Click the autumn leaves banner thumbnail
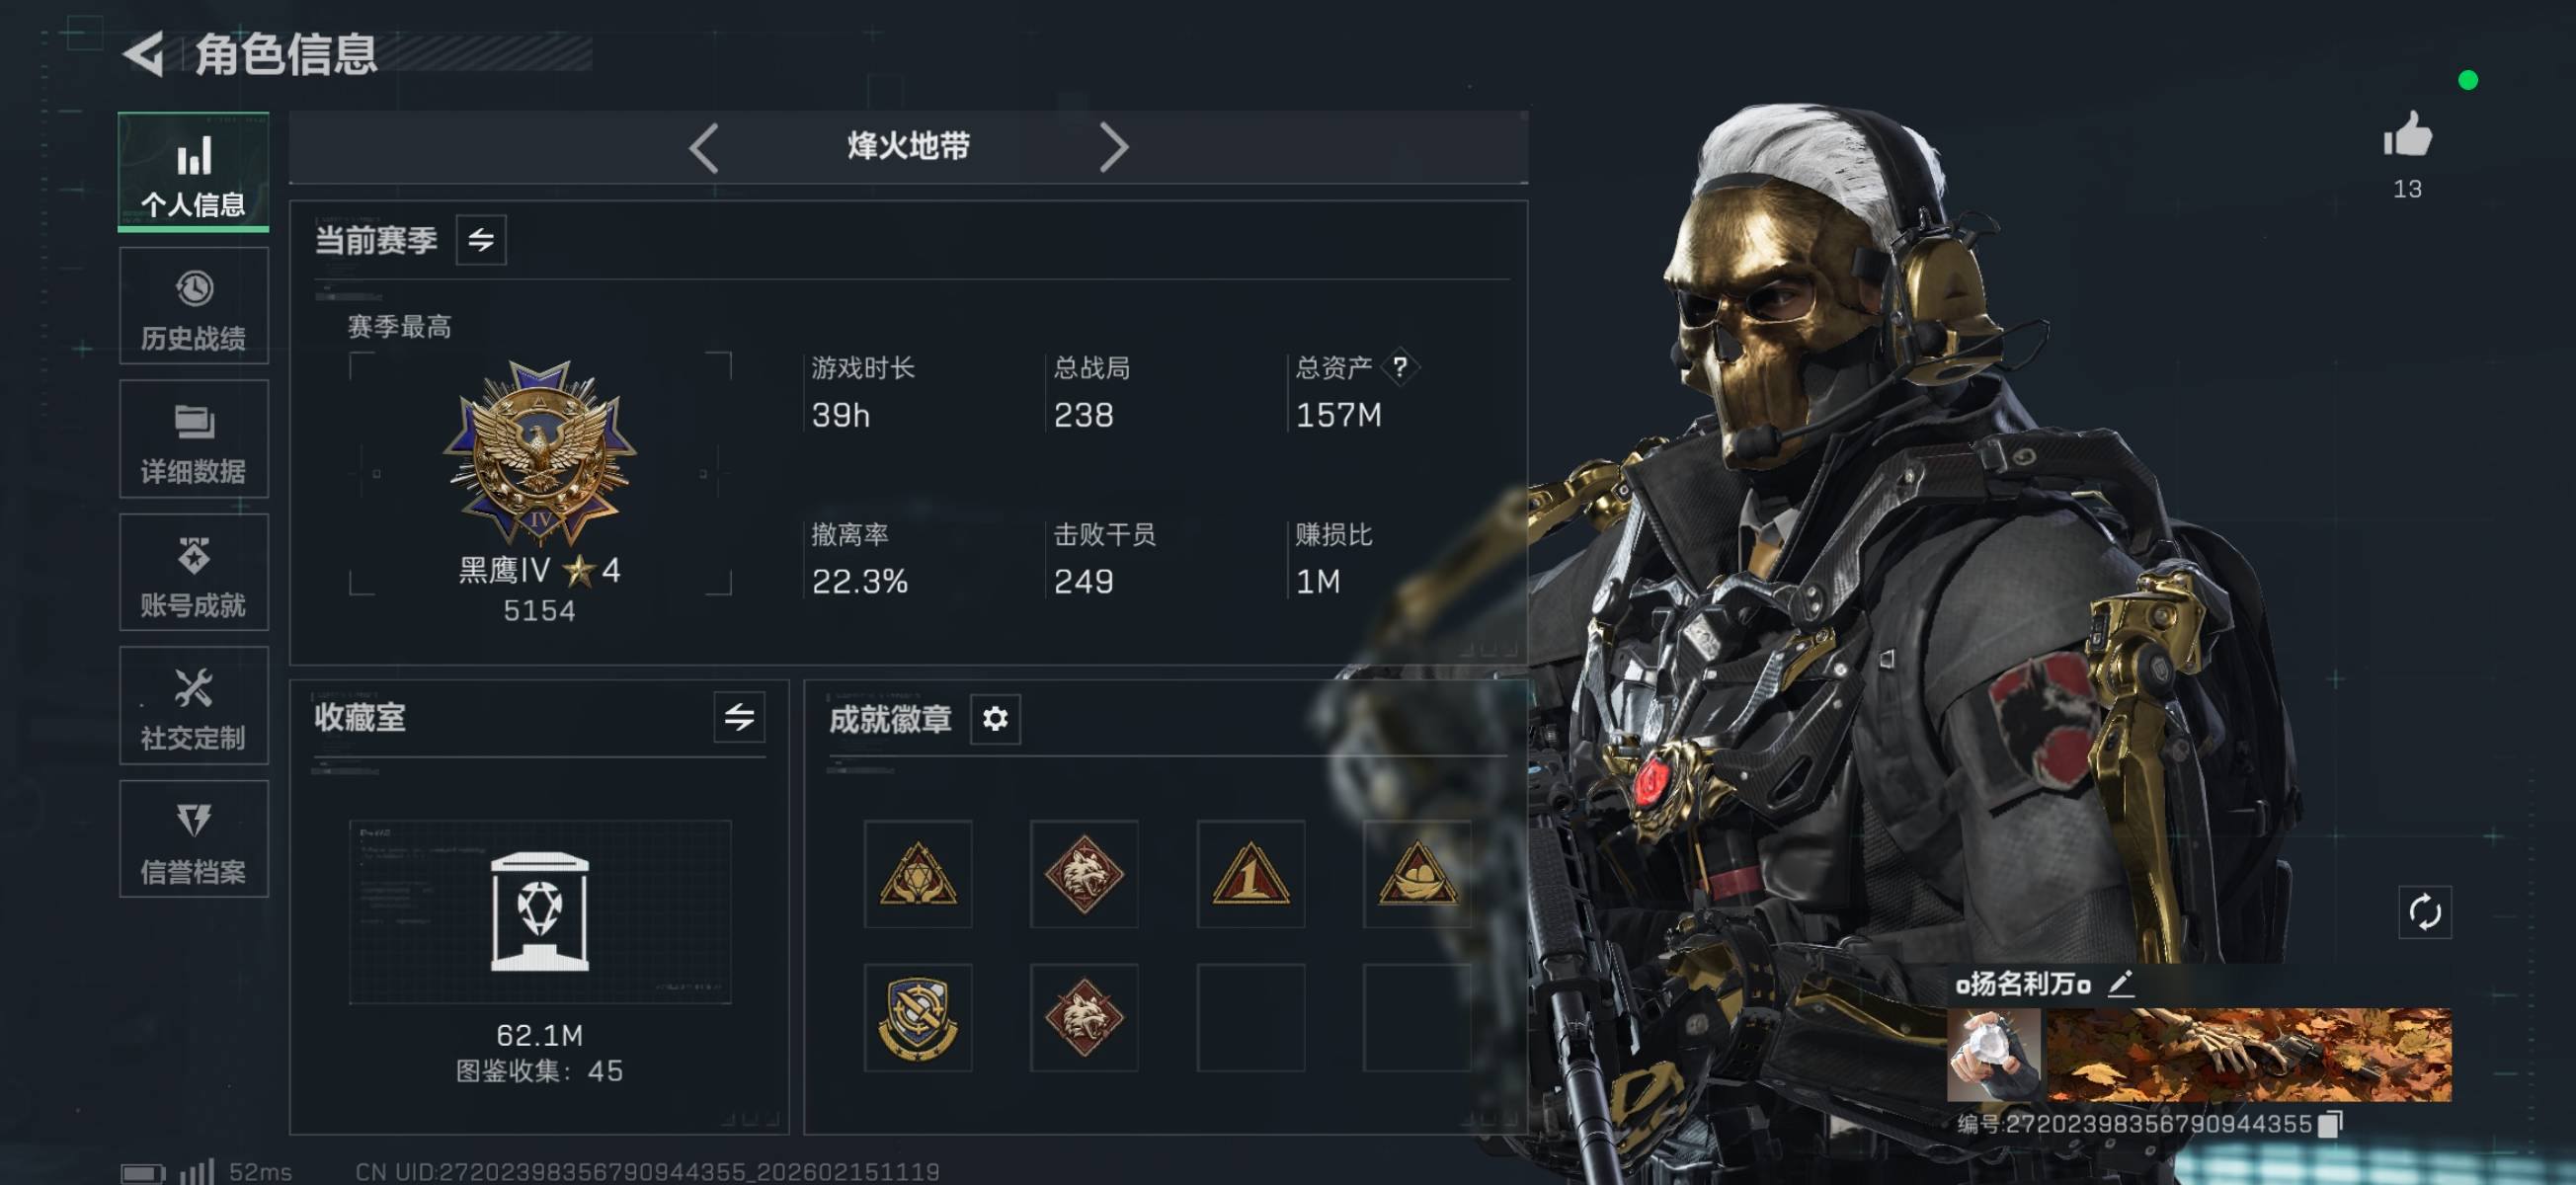Image resolution: width=2576 pixels, height=1185 pixels. point(2249,1055)
